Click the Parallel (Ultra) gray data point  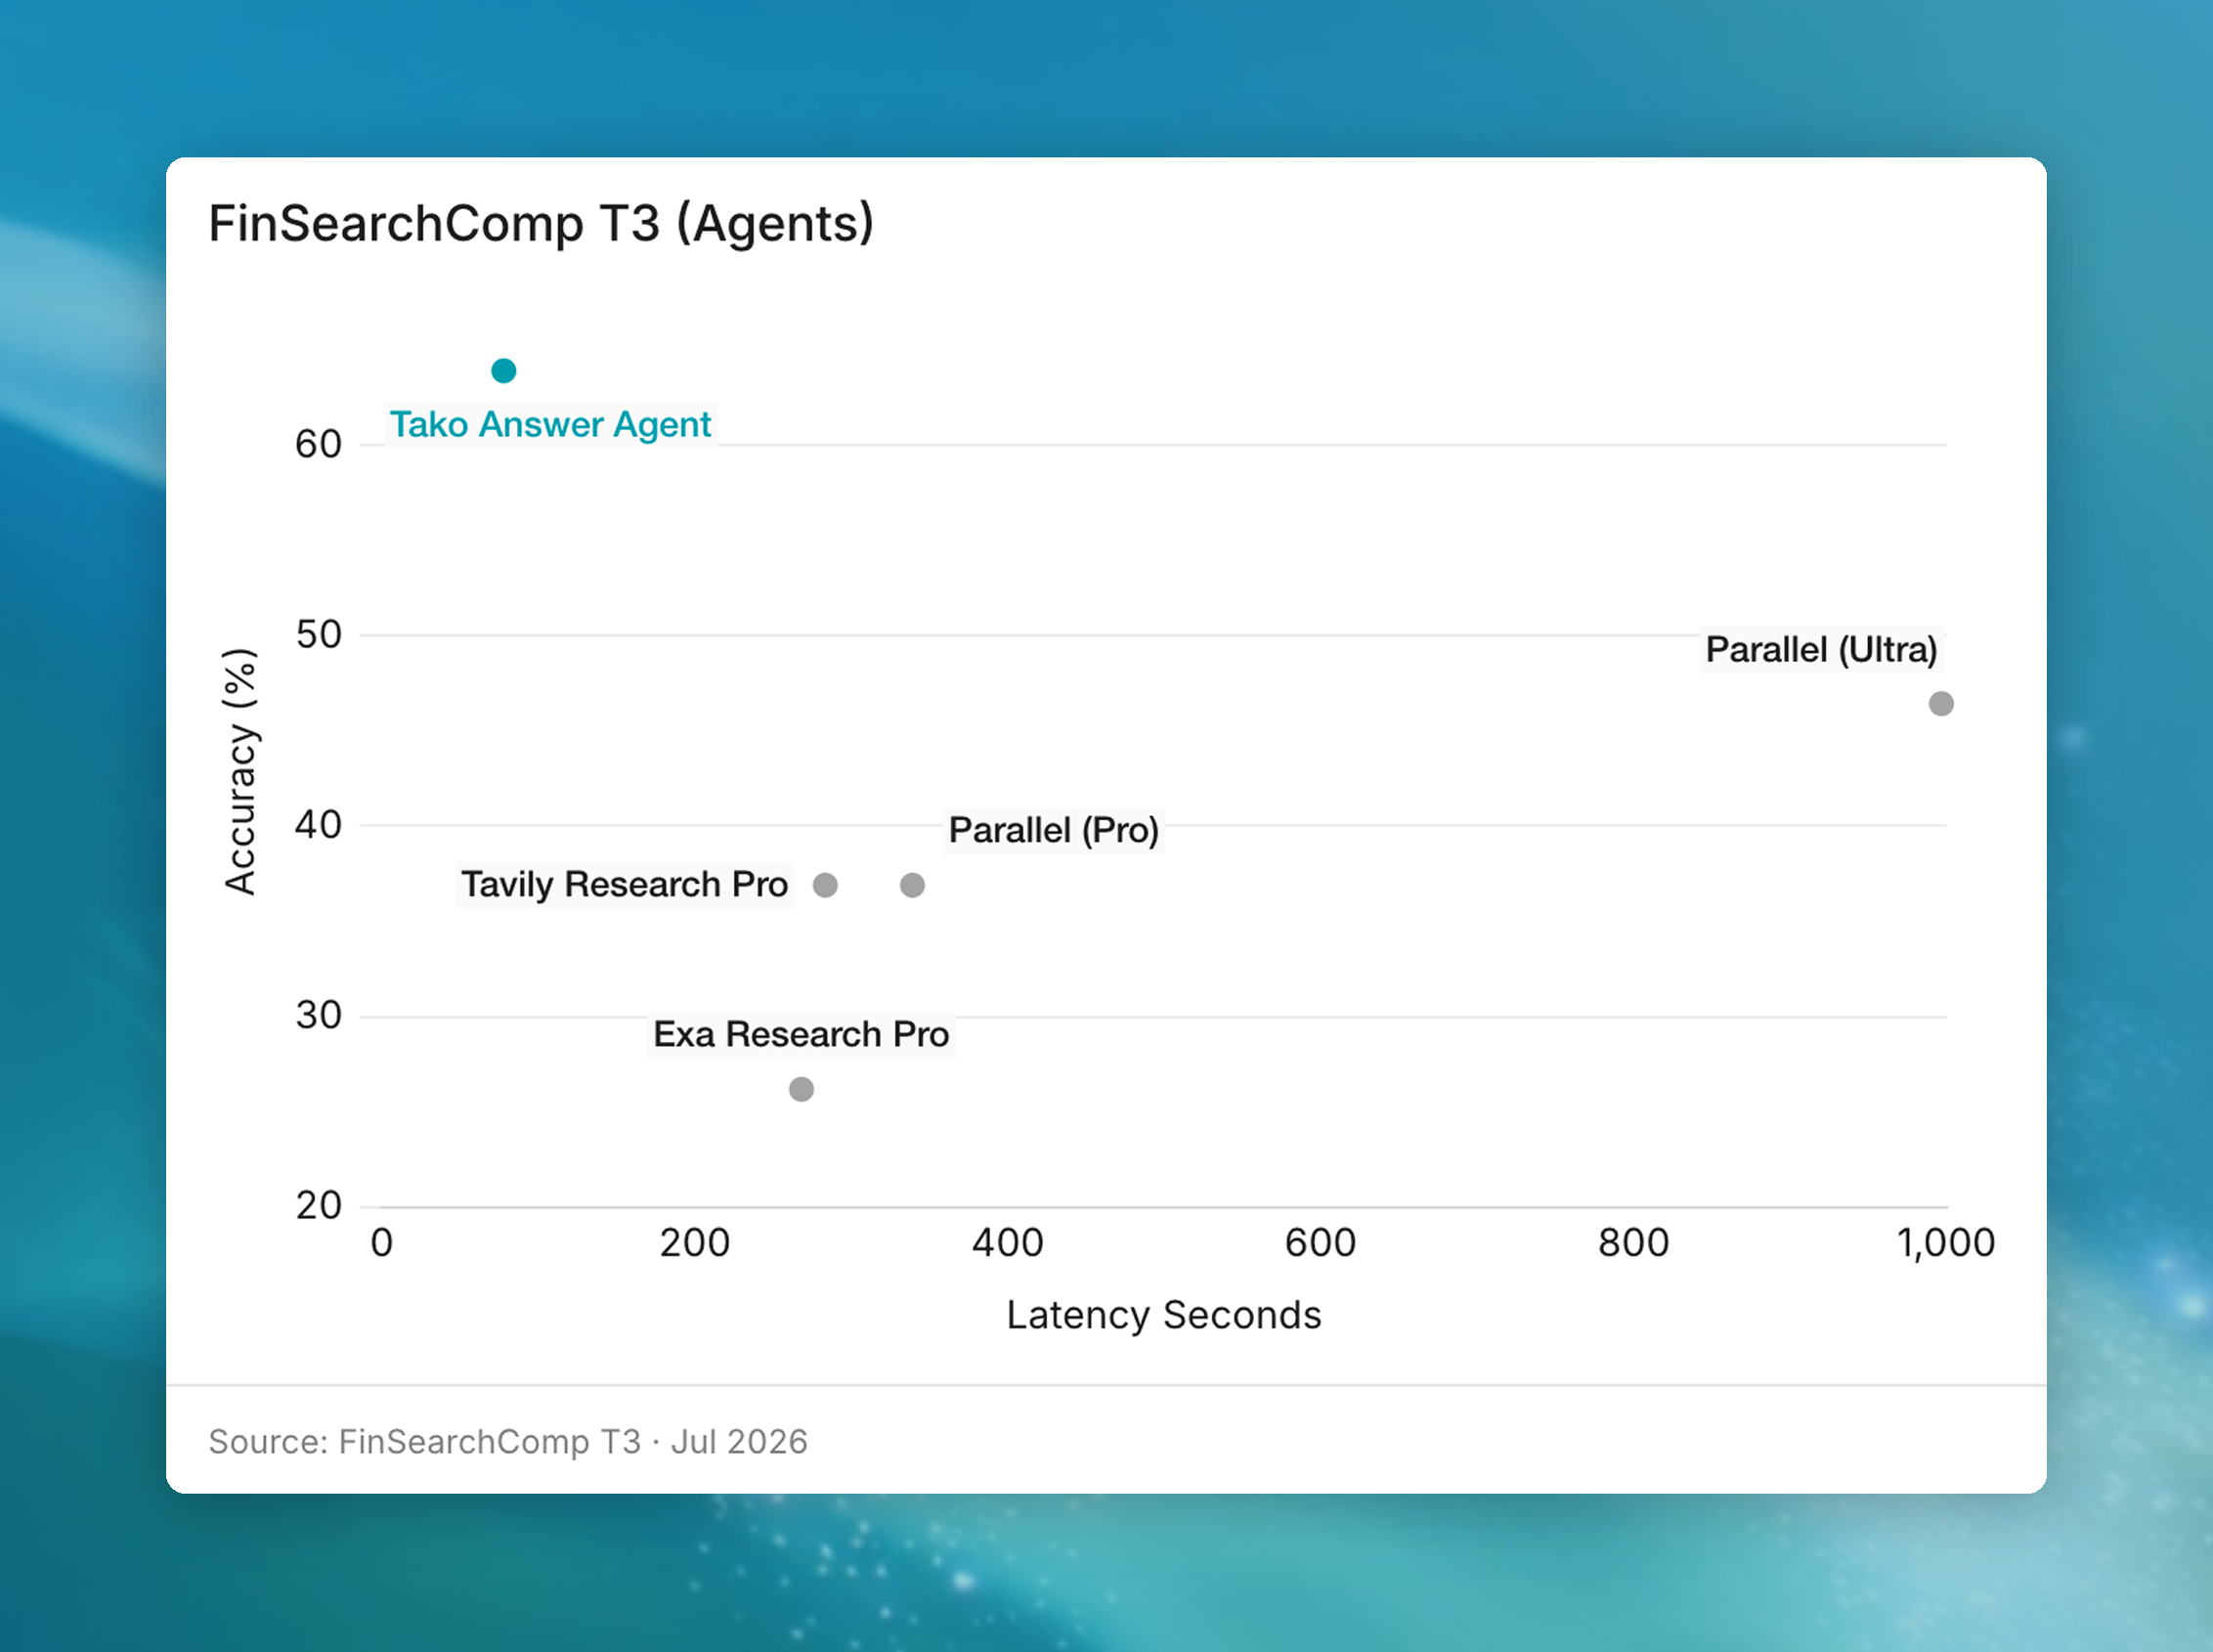[1941, 704]
